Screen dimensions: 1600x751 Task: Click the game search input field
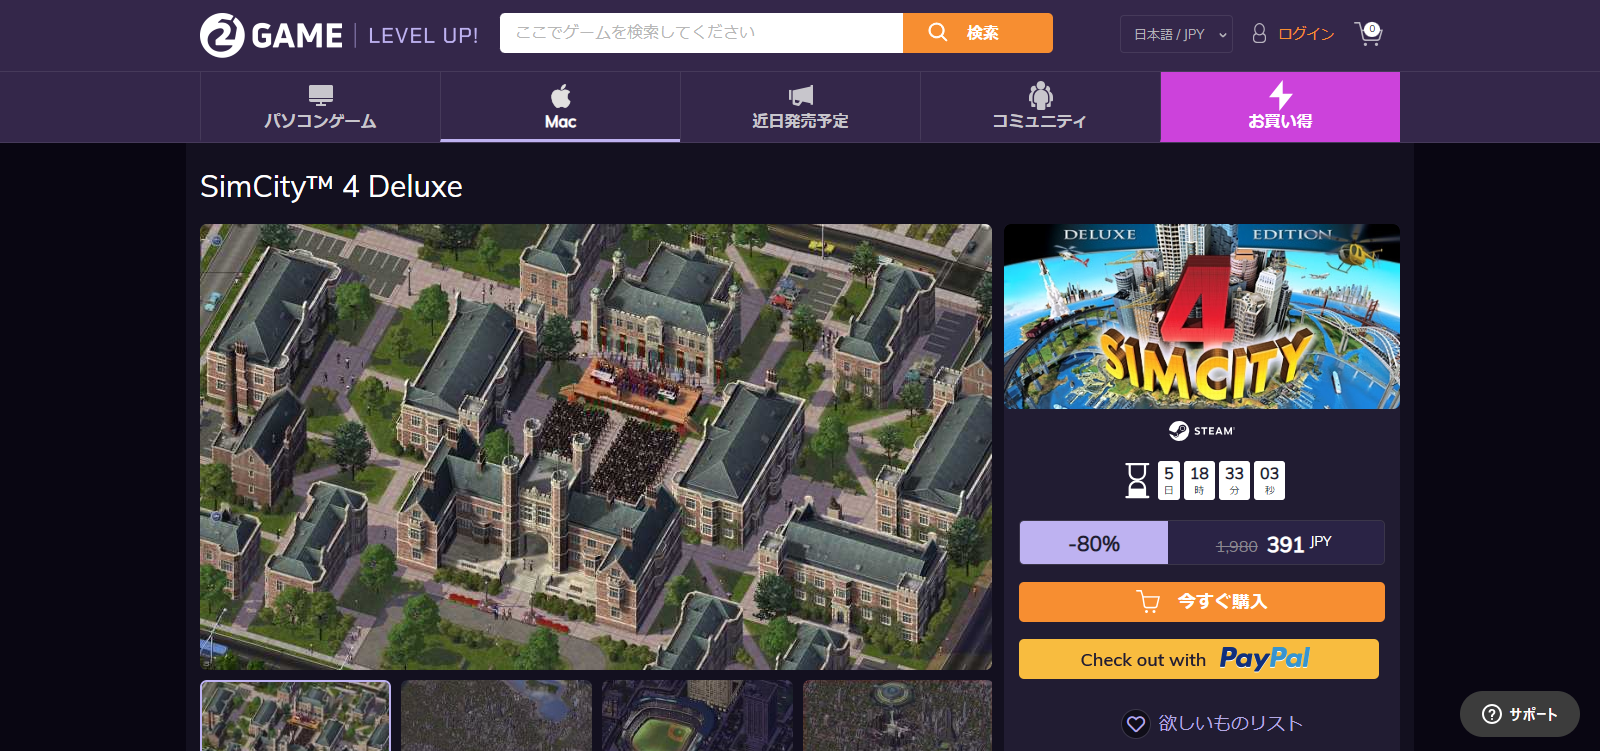tap(701, 33)
